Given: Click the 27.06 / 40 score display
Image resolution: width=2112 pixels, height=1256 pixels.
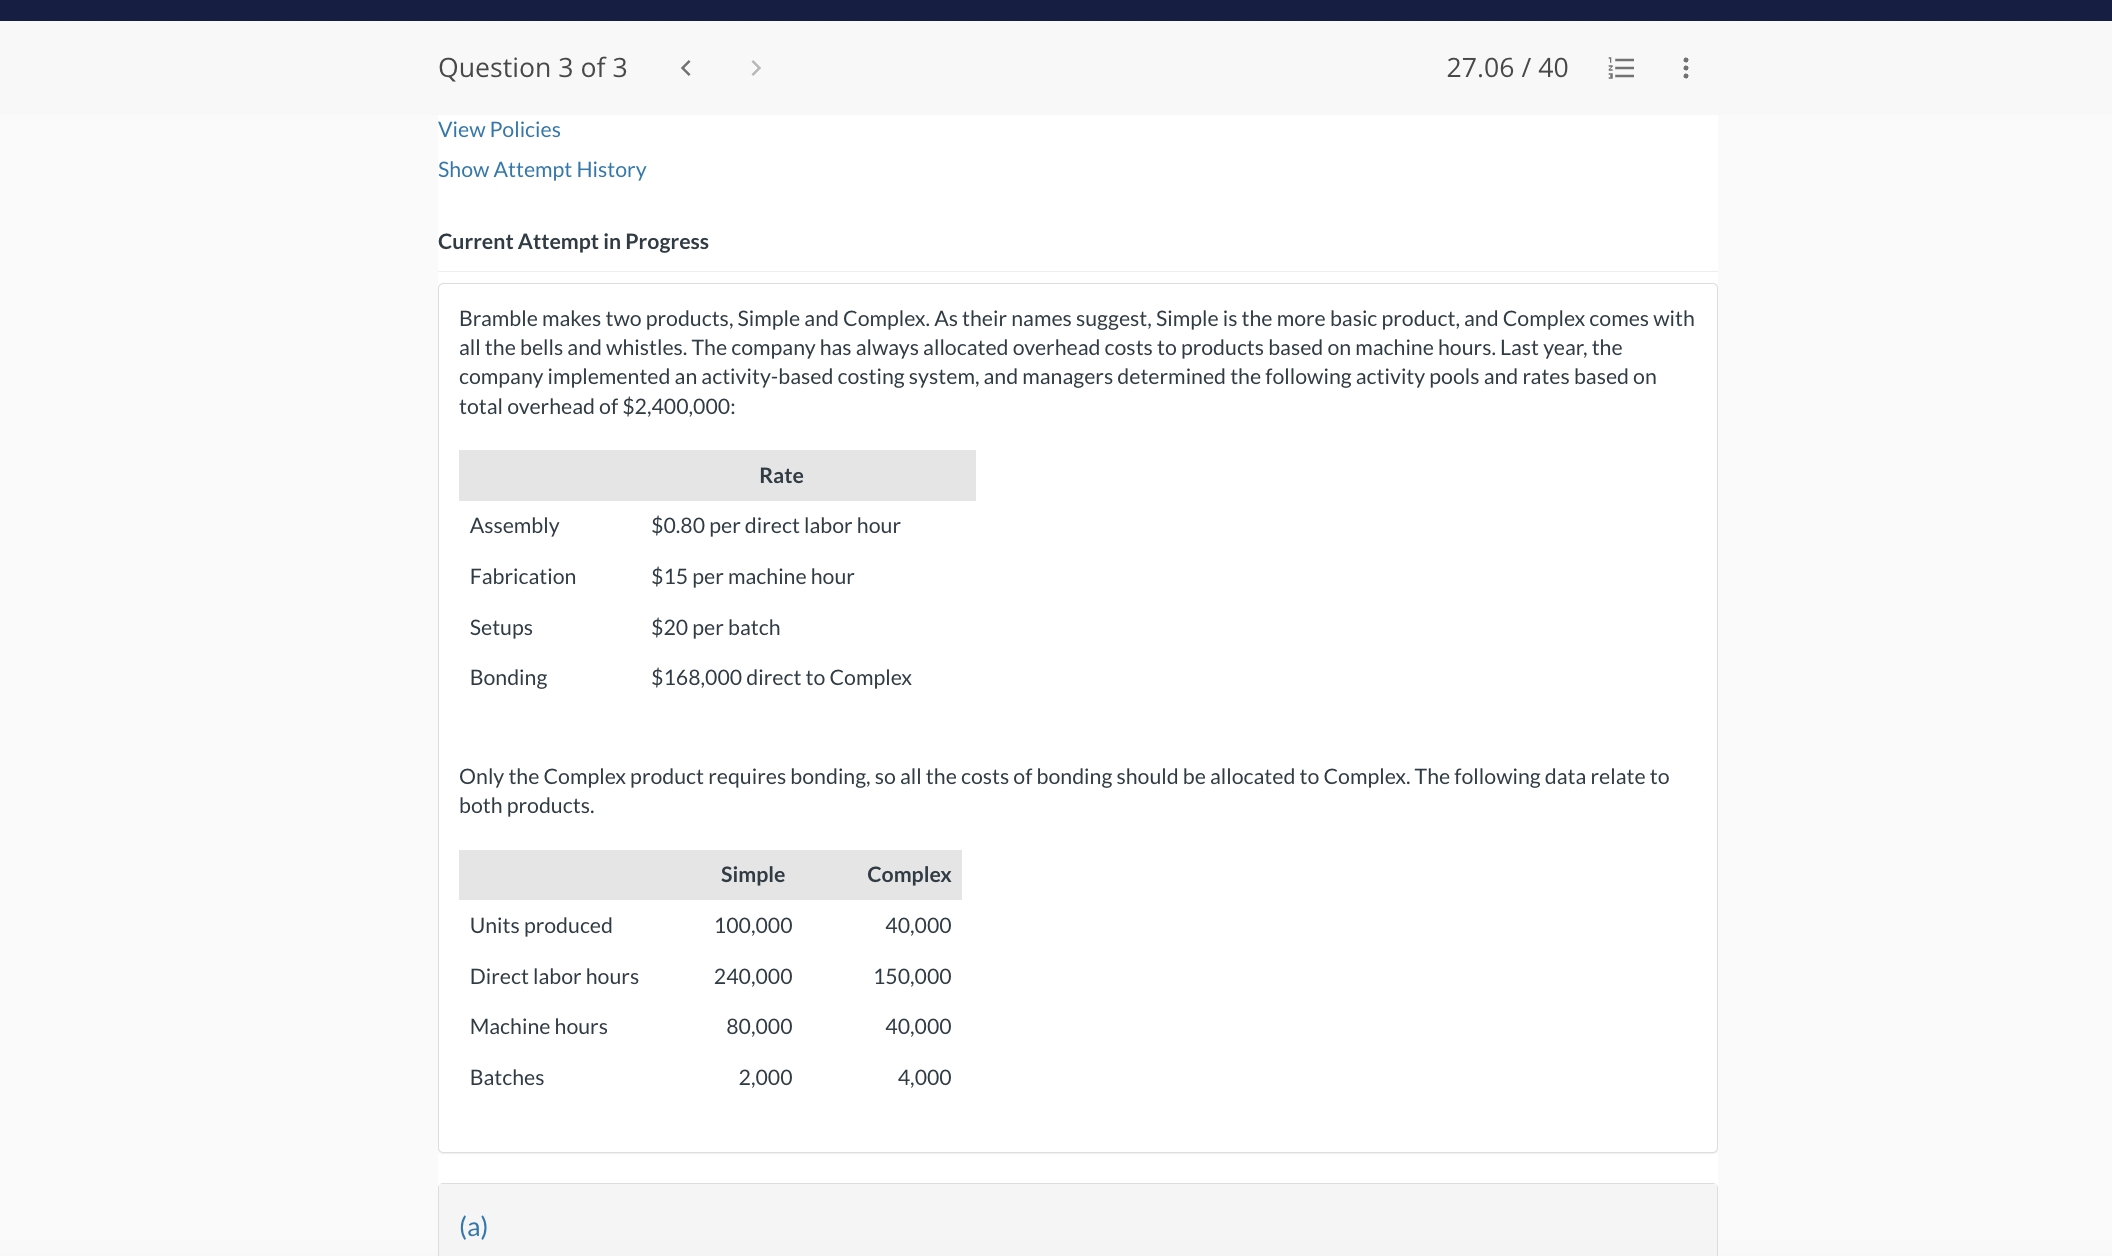Looking at the screenshot, I should point(1506,68).
